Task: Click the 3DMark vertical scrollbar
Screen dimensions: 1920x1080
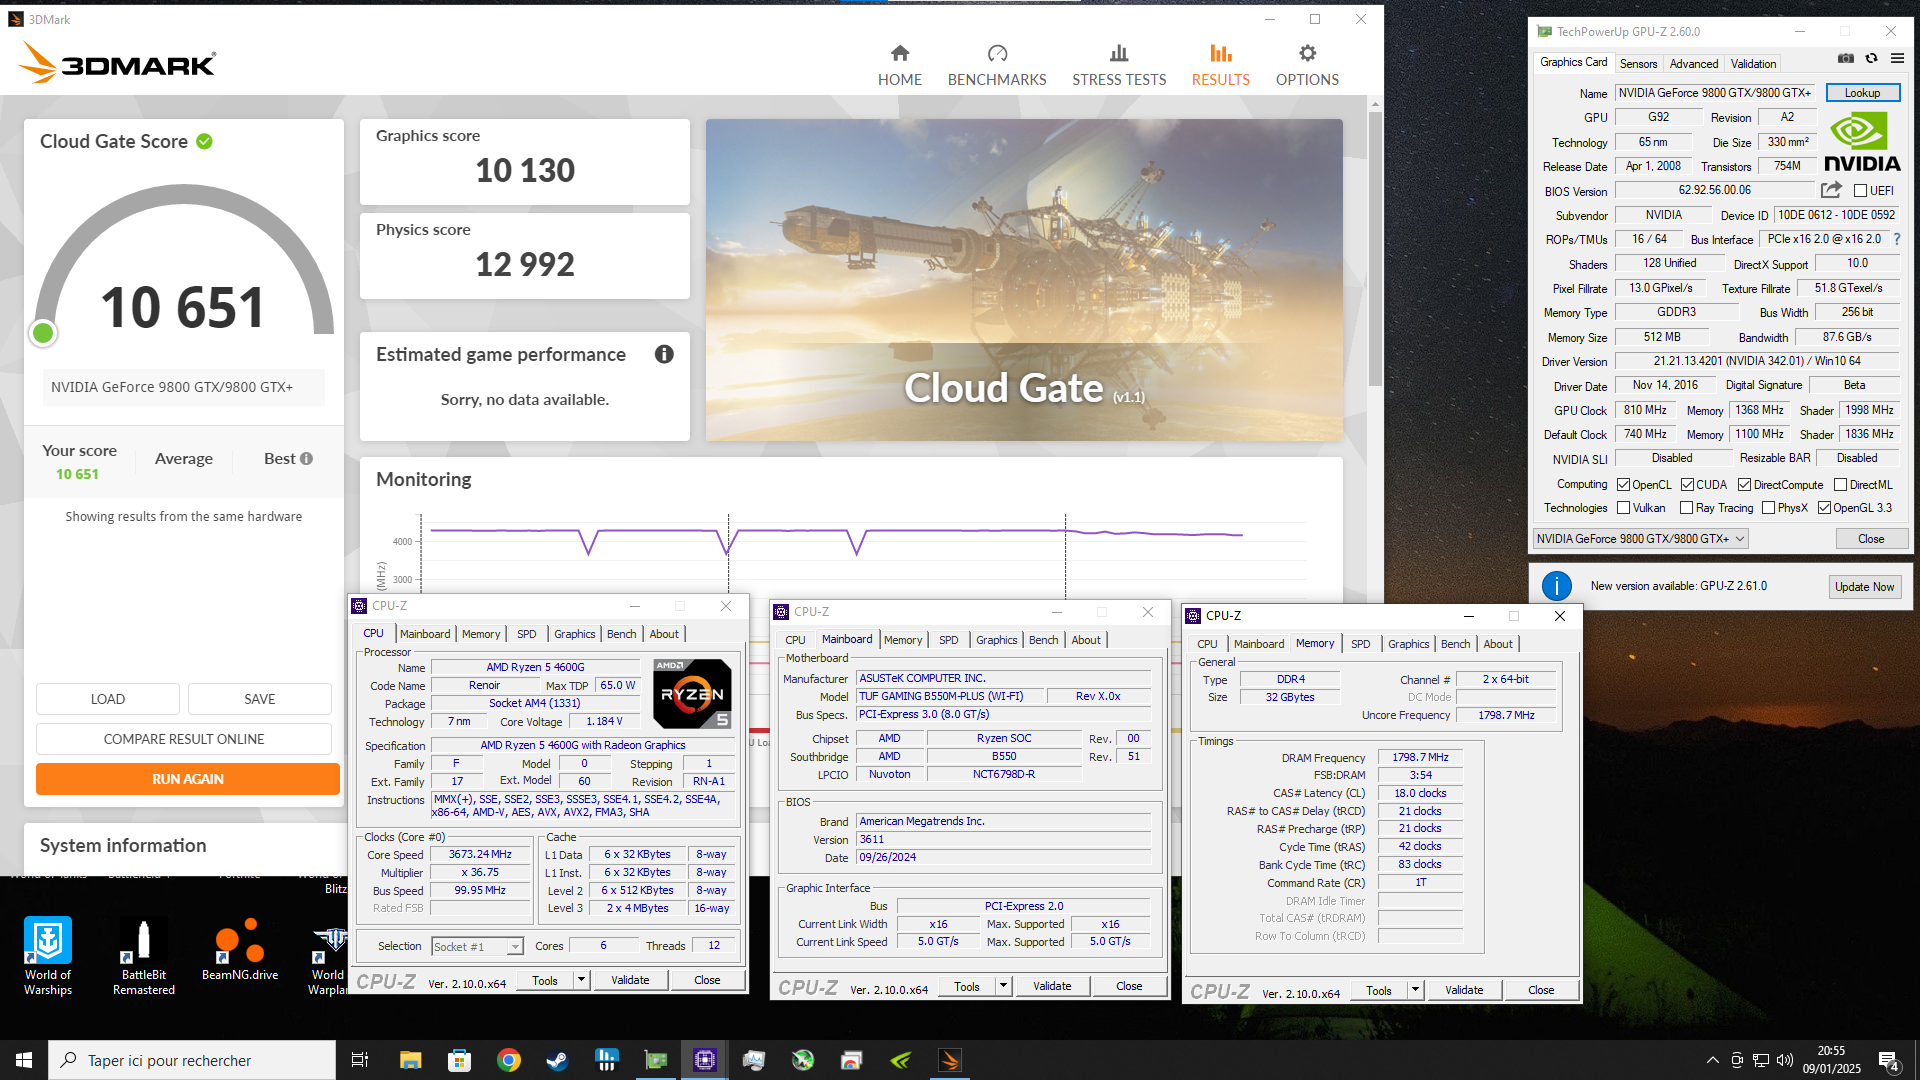Action: point(1375,250)
